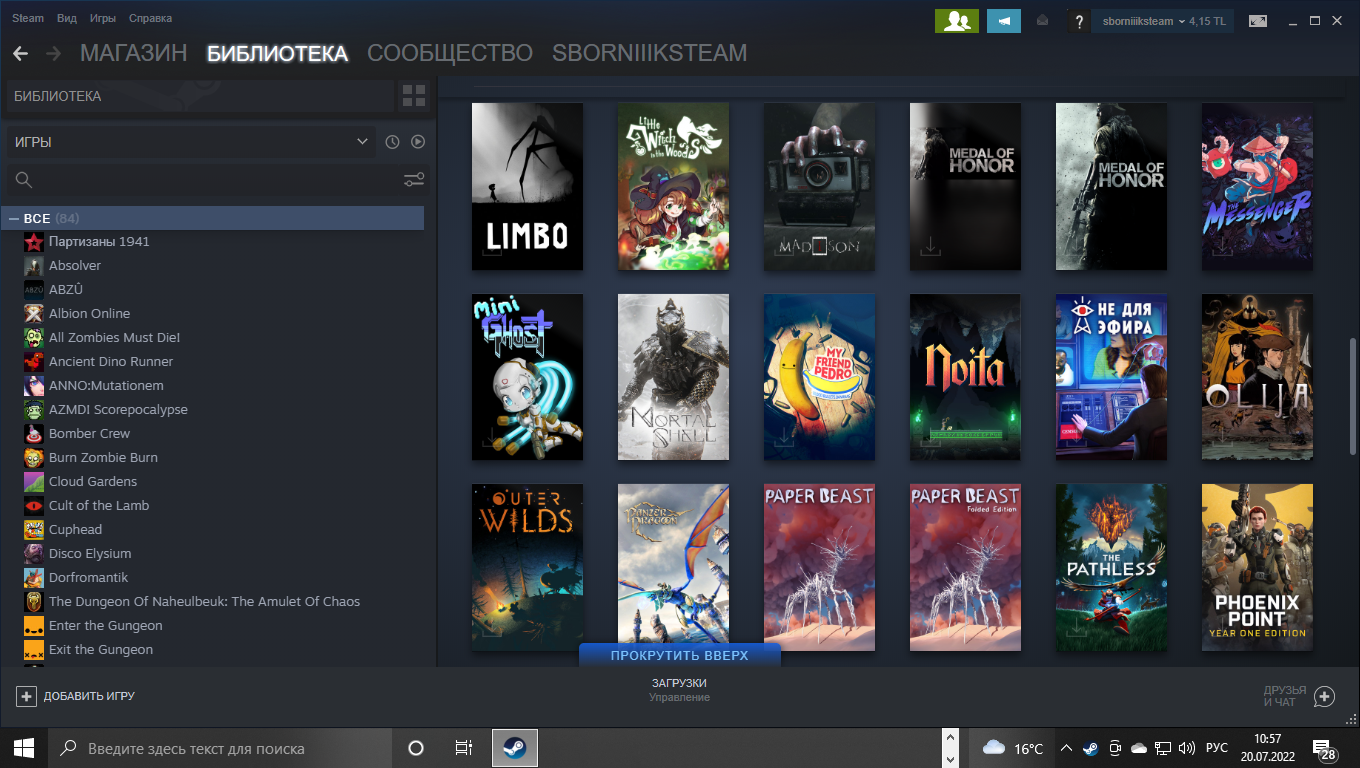The height and width of the screenshot is (768, 1360).
Task: Switch to grid collections view icon
Action: (x=413, y=96)
